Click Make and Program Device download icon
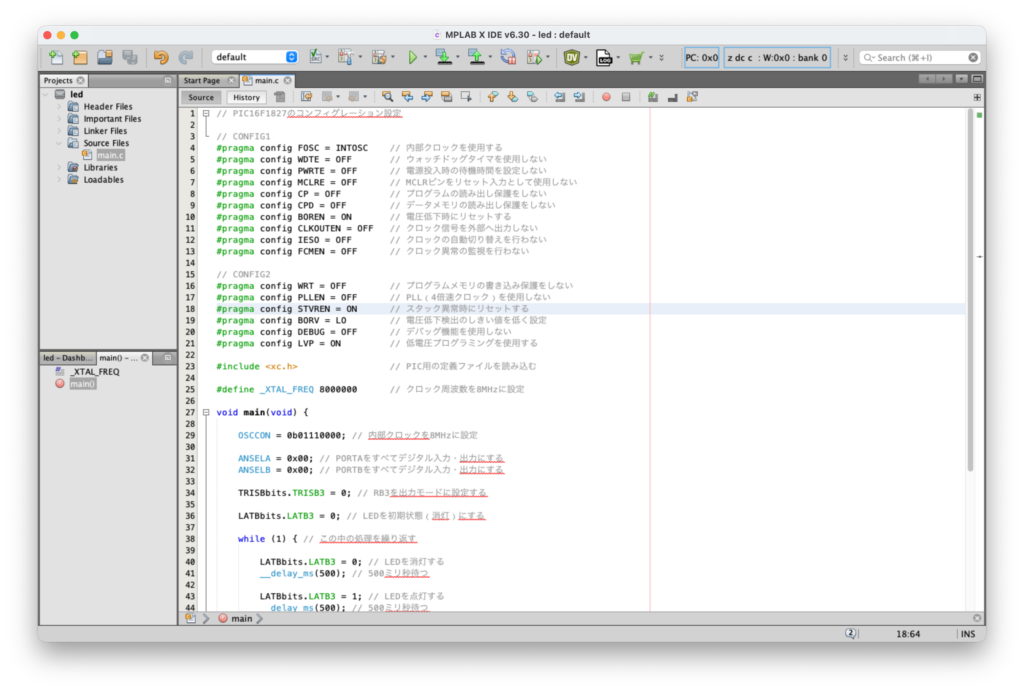 point(443,57)
